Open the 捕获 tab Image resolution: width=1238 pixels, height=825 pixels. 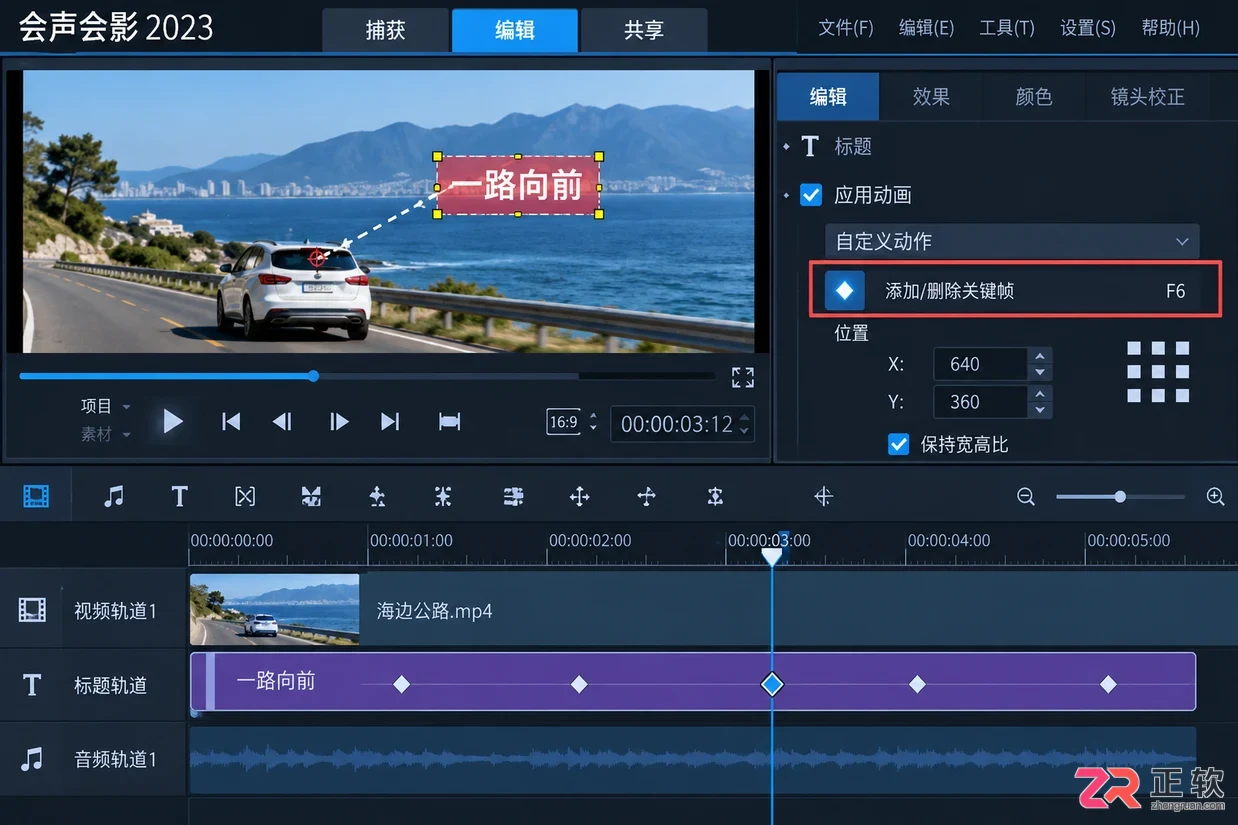coord(385,30)
